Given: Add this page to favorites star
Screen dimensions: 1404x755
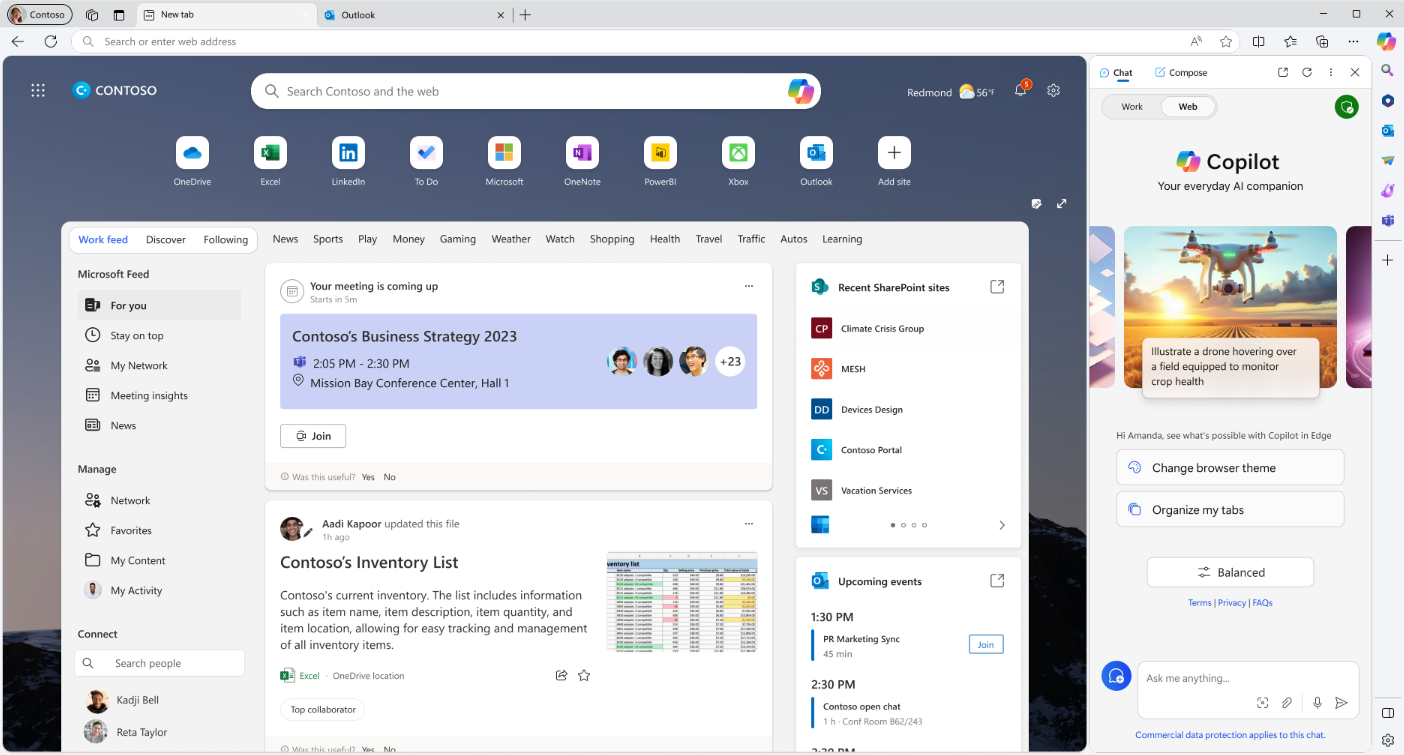Looking at the screenshot, I should pyautogui.click(x=1226, y=41).
